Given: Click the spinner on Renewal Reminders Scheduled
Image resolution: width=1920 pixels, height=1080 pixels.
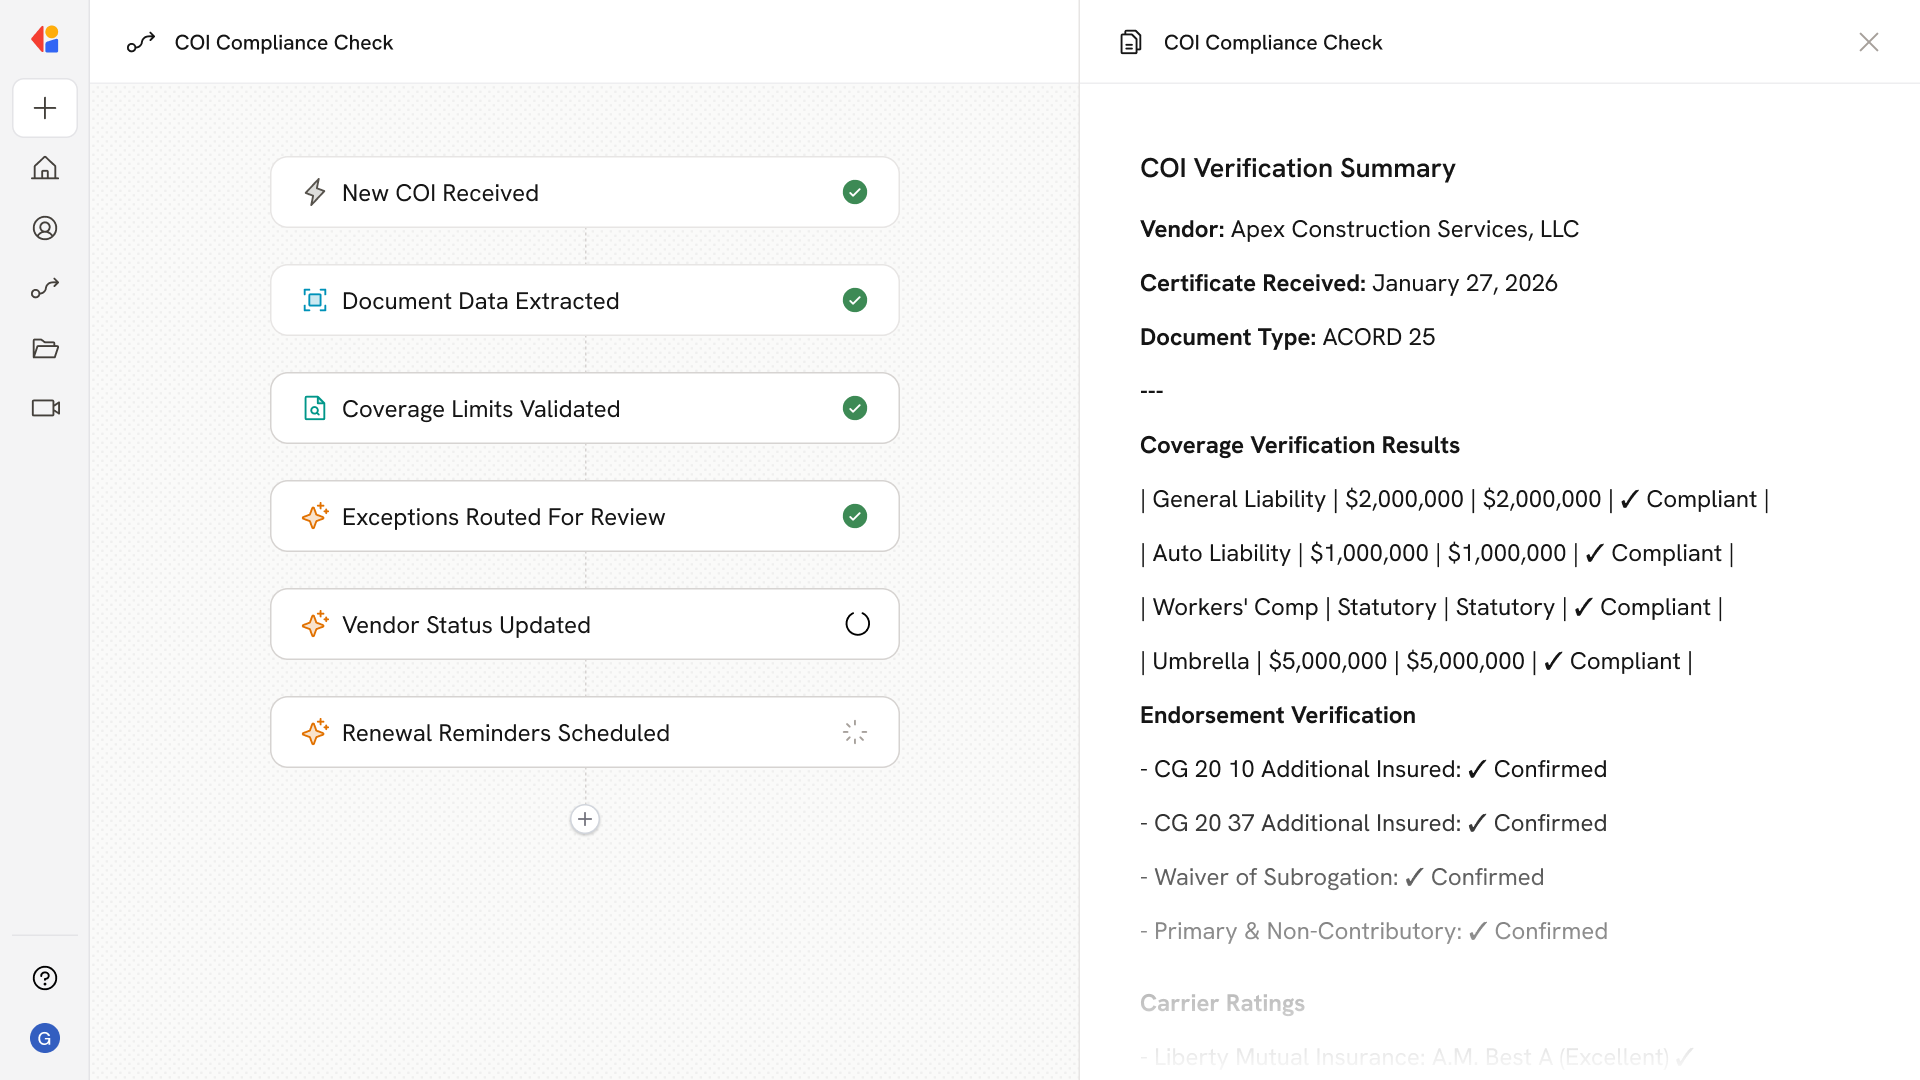Looking at the screenshot, I should [x=855, y=732].
